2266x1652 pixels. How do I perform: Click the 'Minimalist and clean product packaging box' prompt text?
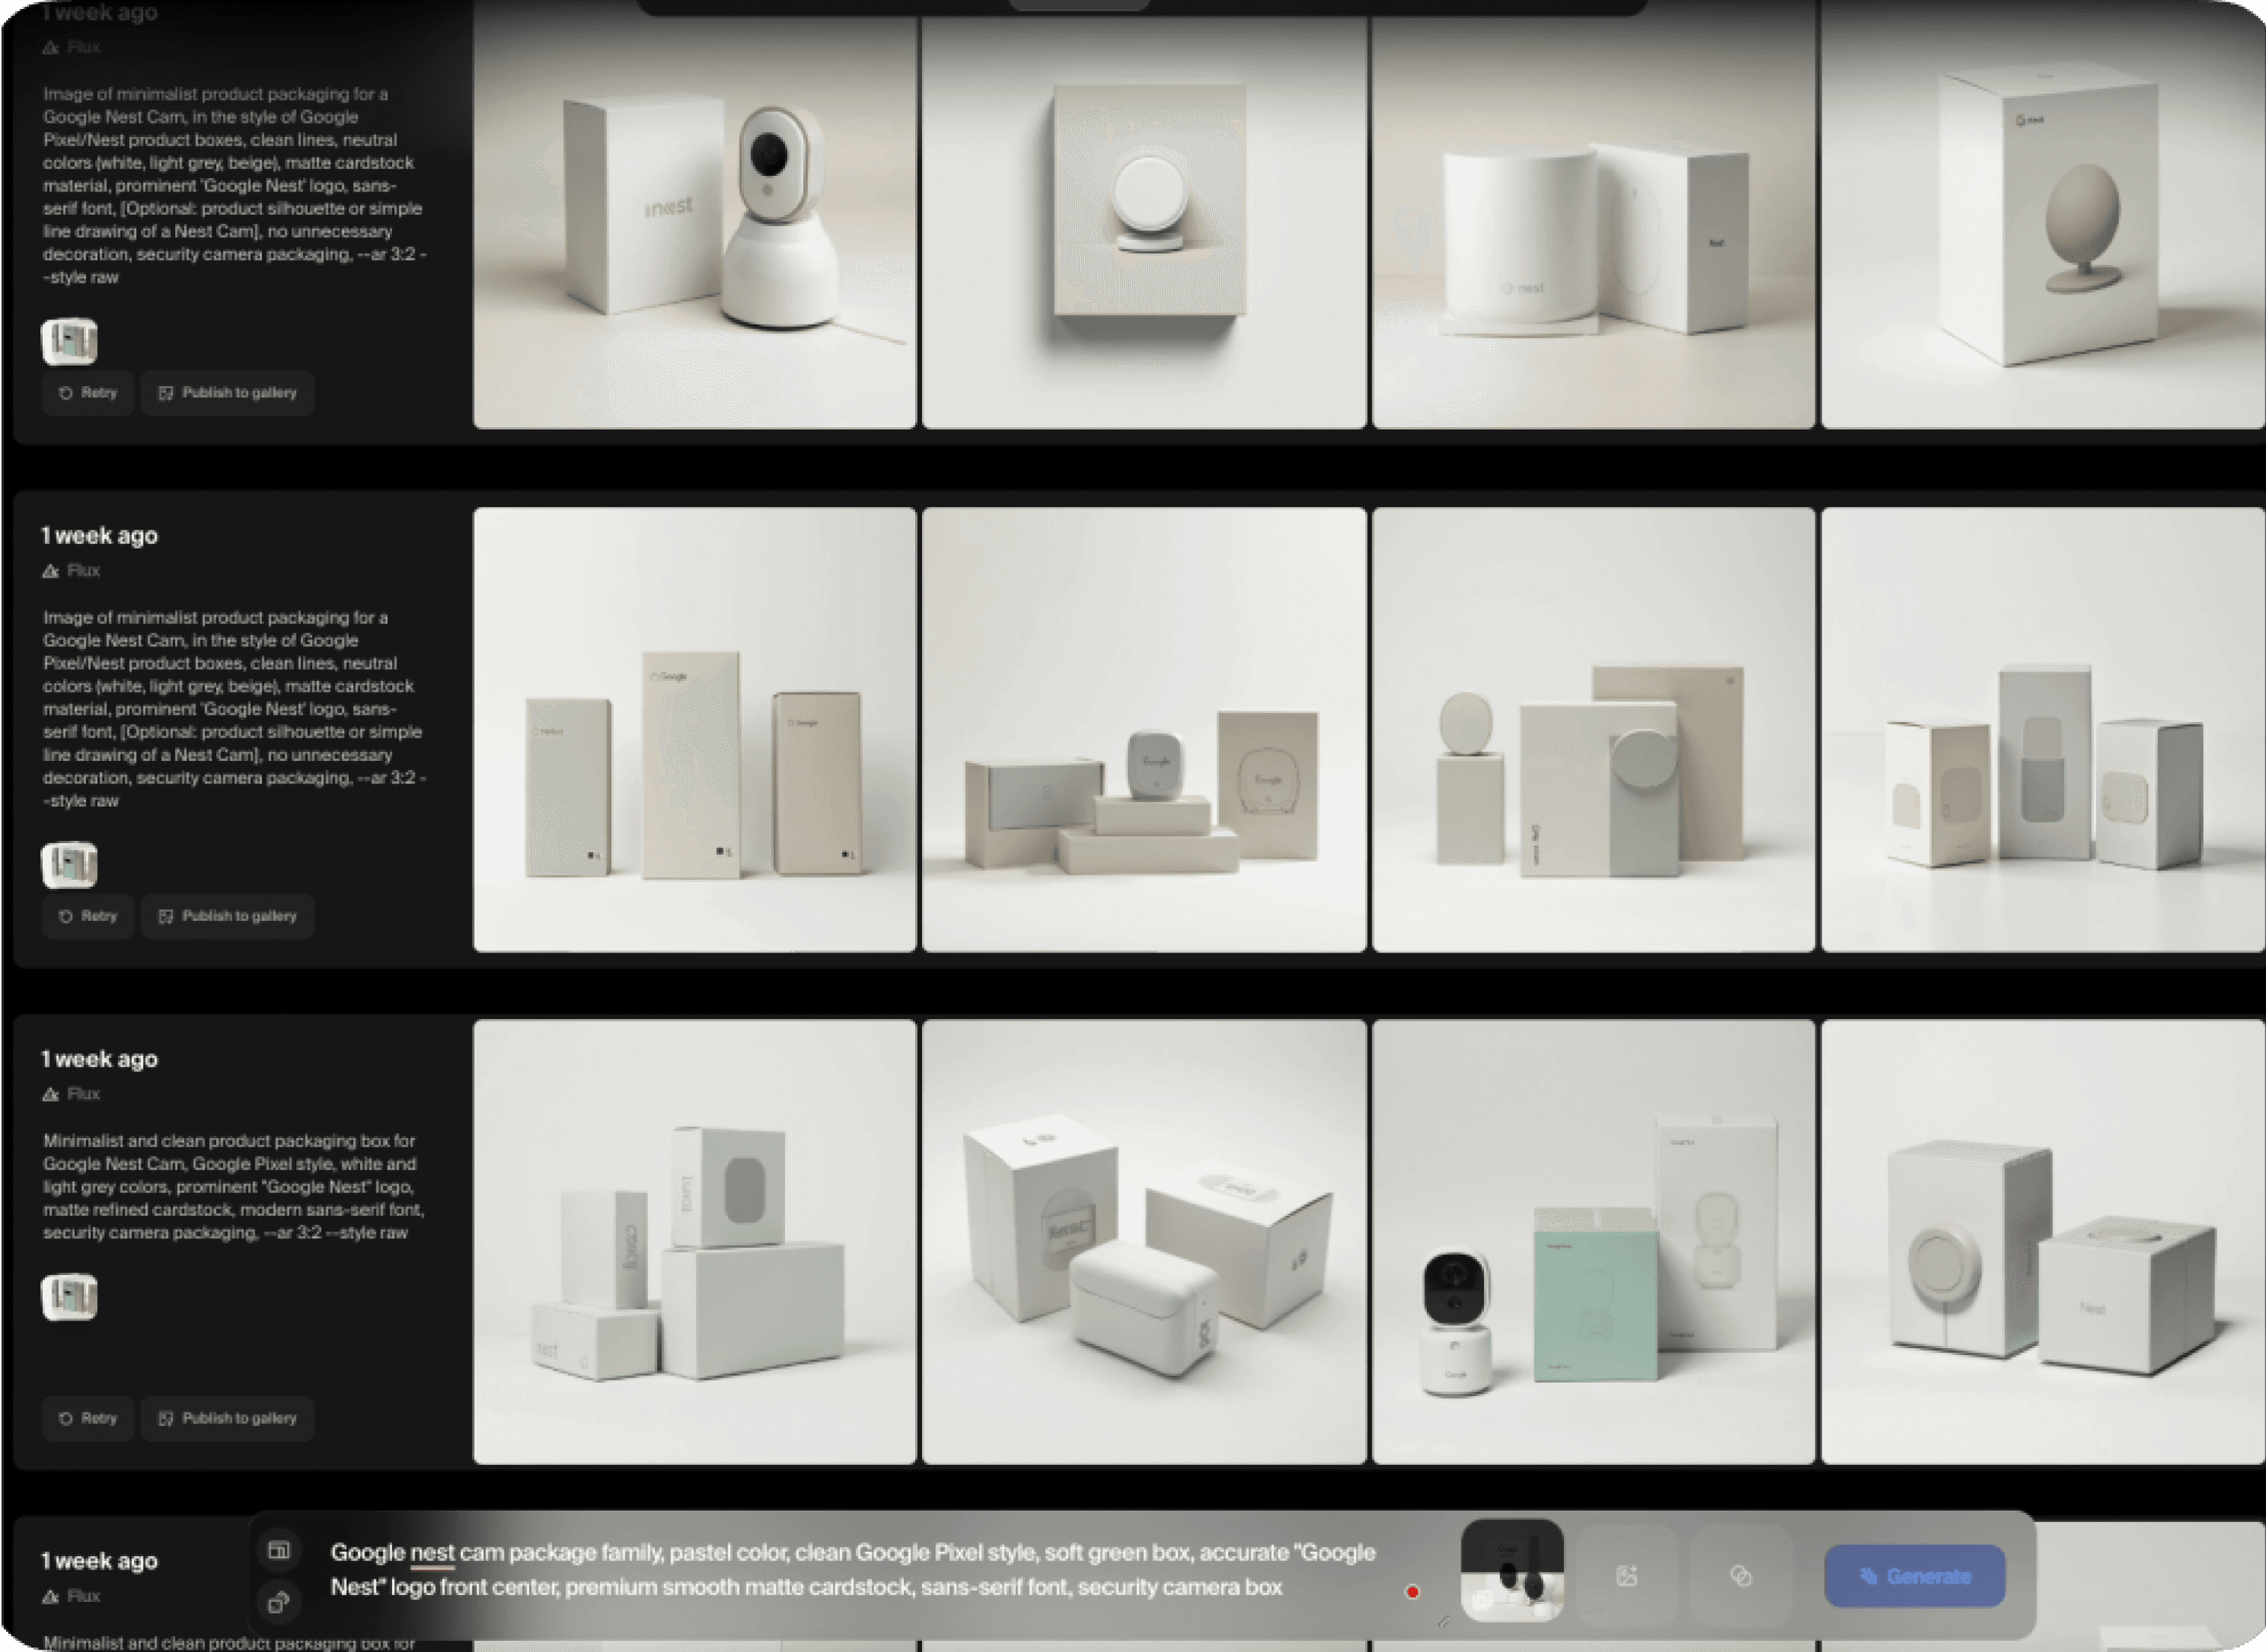(x=234, y=1187)
